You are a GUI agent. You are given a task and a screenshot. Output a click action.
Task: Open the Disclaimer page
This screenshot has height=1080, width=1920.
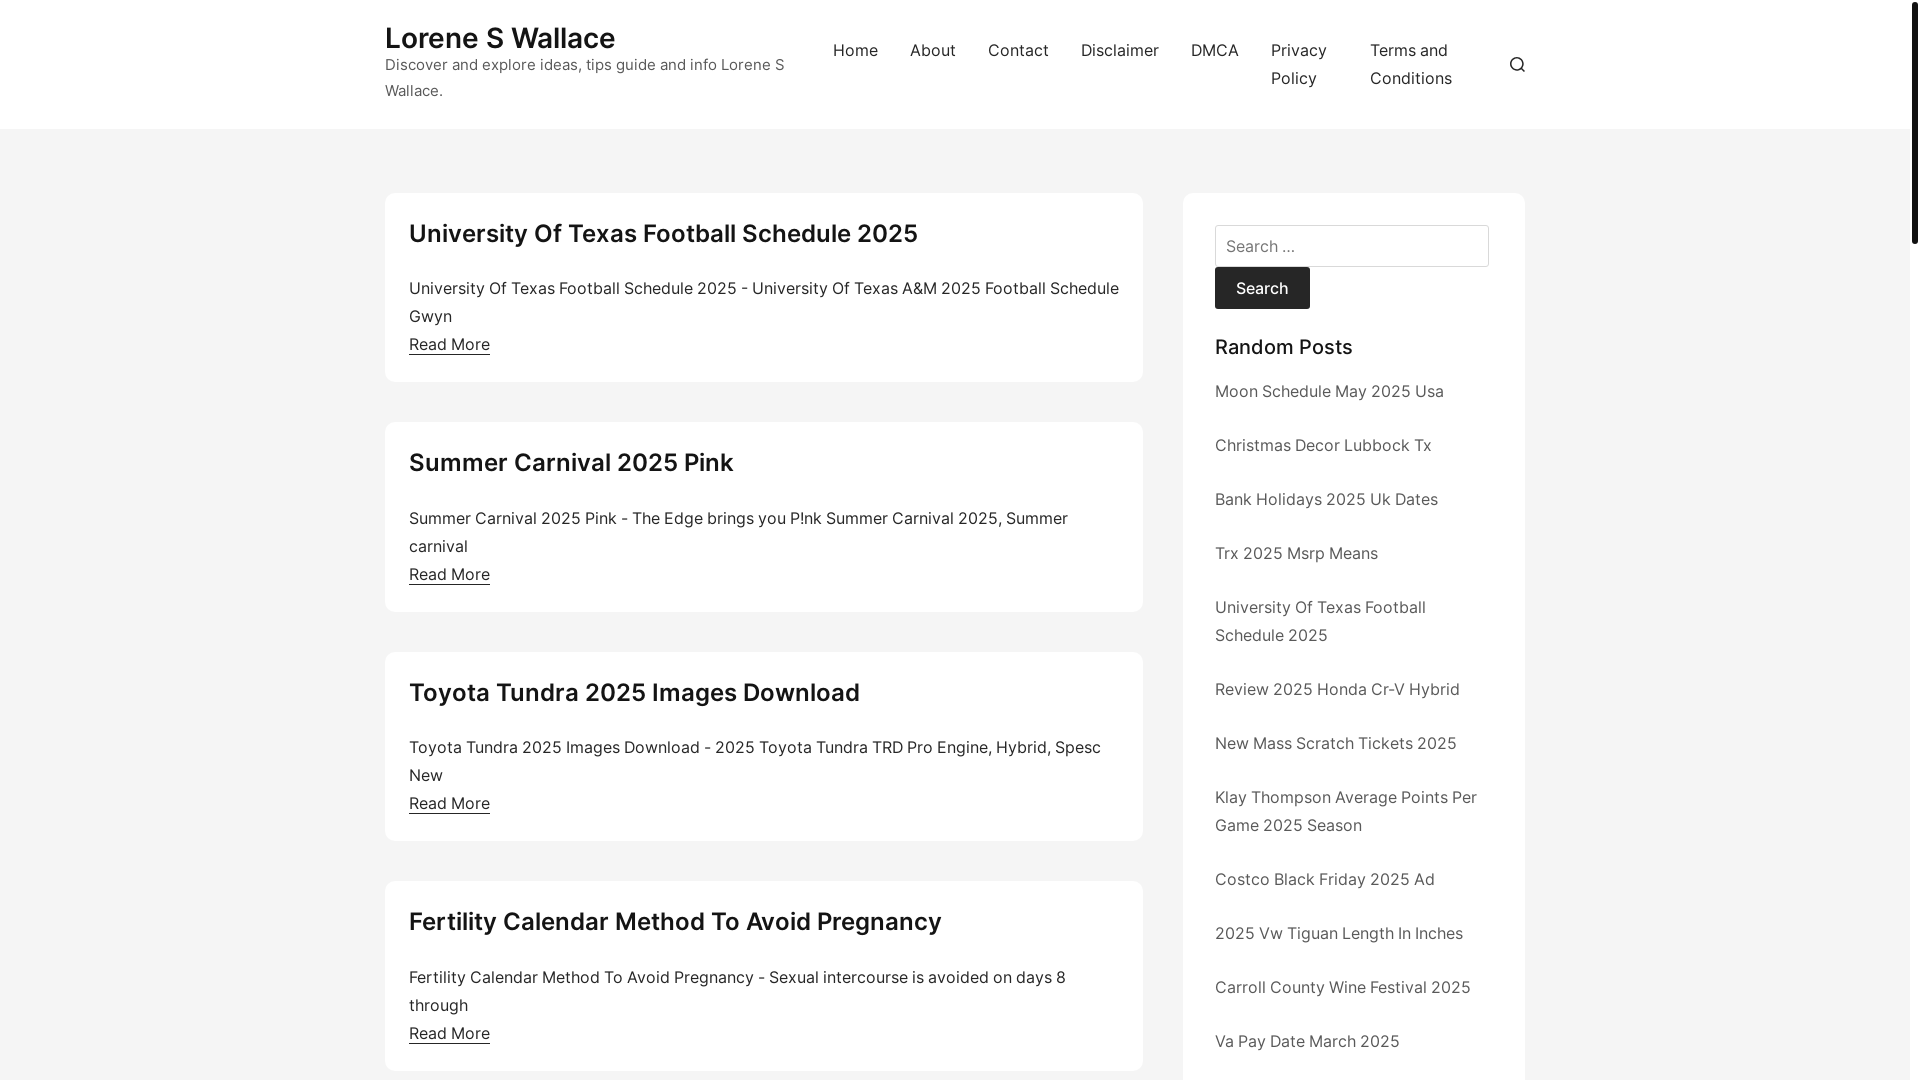pos(1119,50)
